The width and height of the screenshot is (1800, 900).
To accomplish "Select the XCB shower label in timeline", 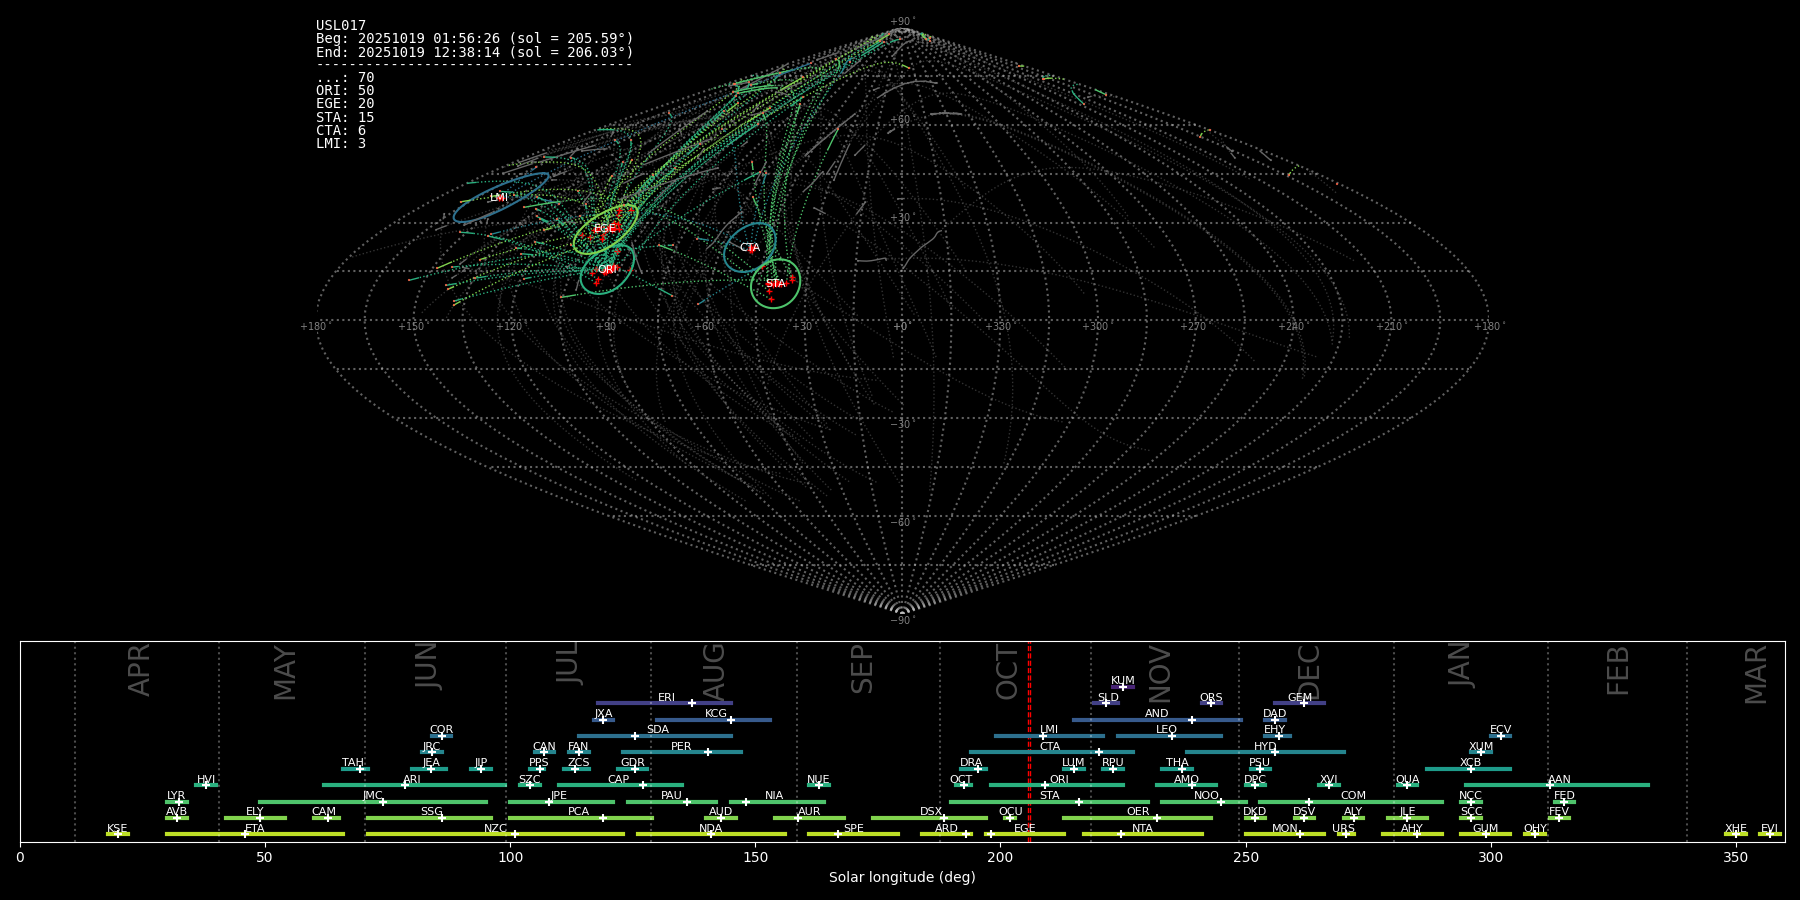I will click(x=1470, y=763).
